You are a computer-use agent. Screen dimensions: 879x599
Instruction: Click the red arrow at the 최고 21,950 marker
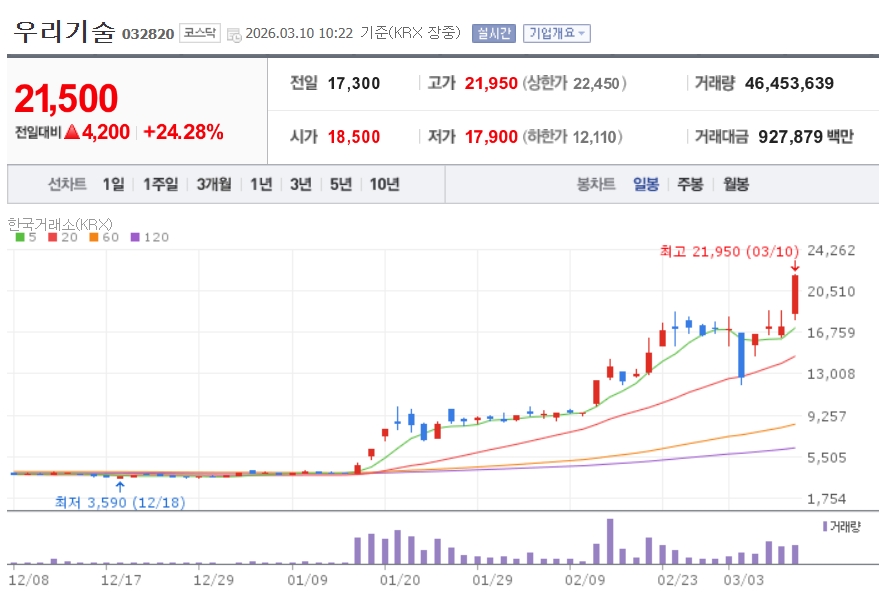coord(795,266)
